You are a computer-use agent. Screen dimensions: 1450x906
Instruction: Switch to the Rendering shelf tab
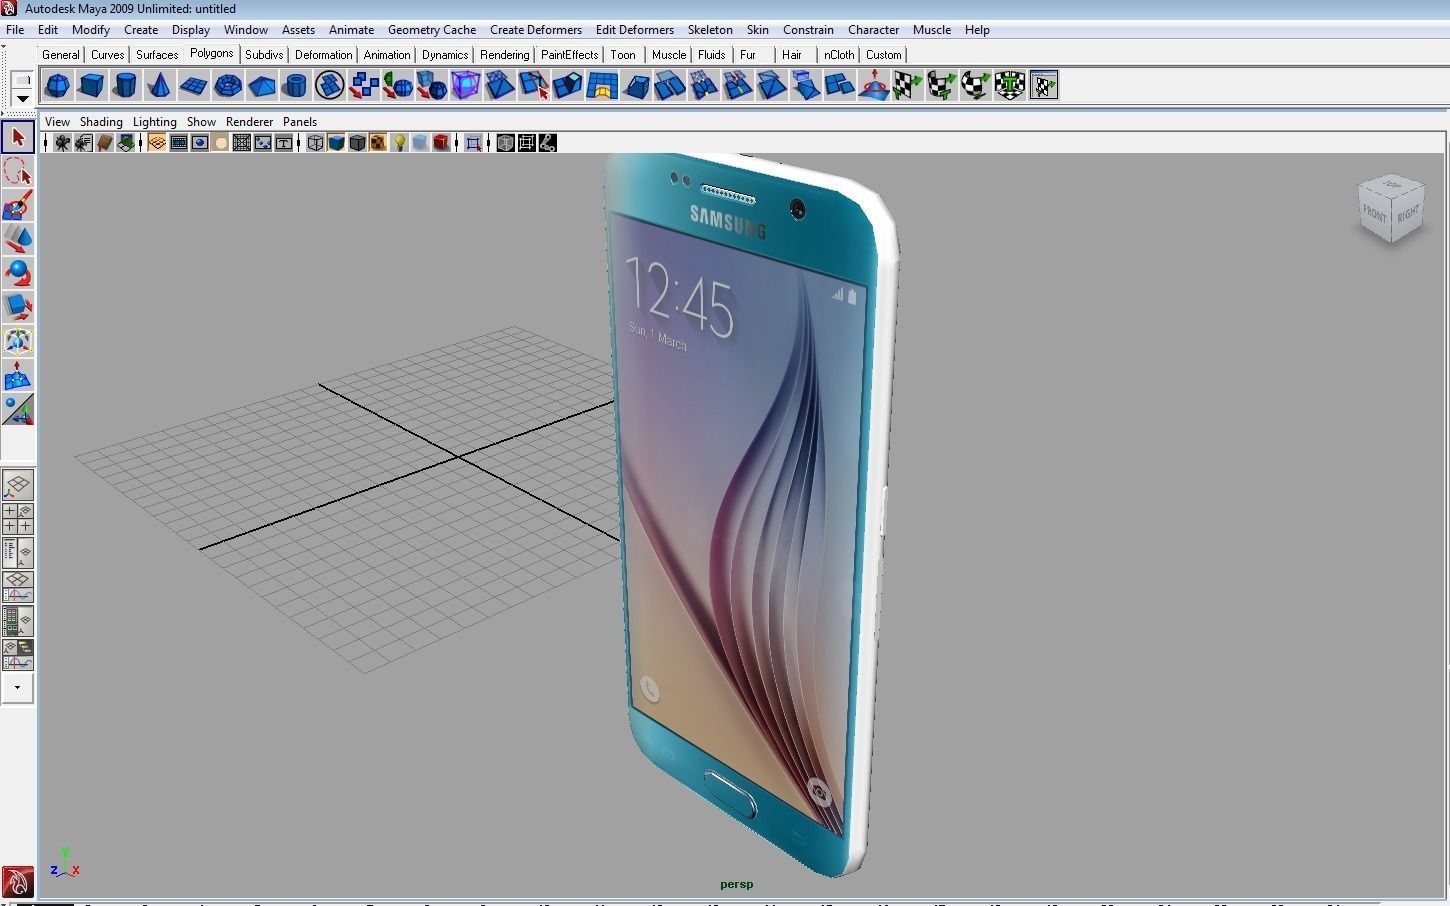(504, 55)
